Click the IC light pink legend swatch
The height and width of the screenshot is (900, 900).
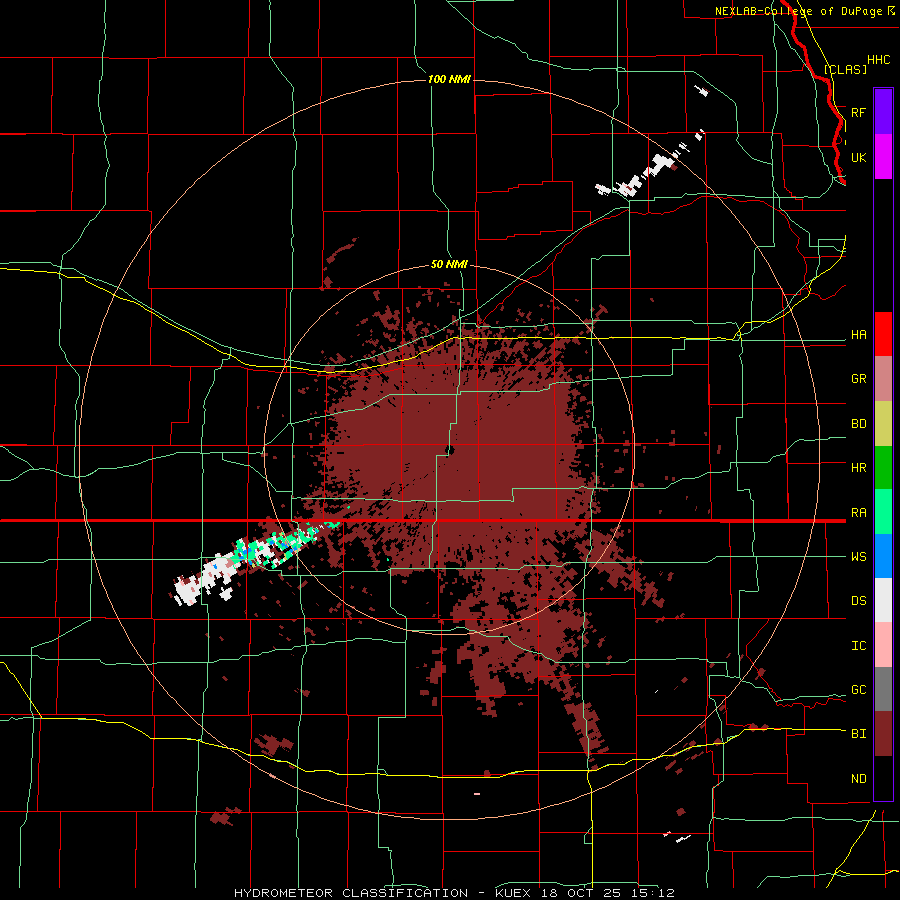[x=883, y=645]
